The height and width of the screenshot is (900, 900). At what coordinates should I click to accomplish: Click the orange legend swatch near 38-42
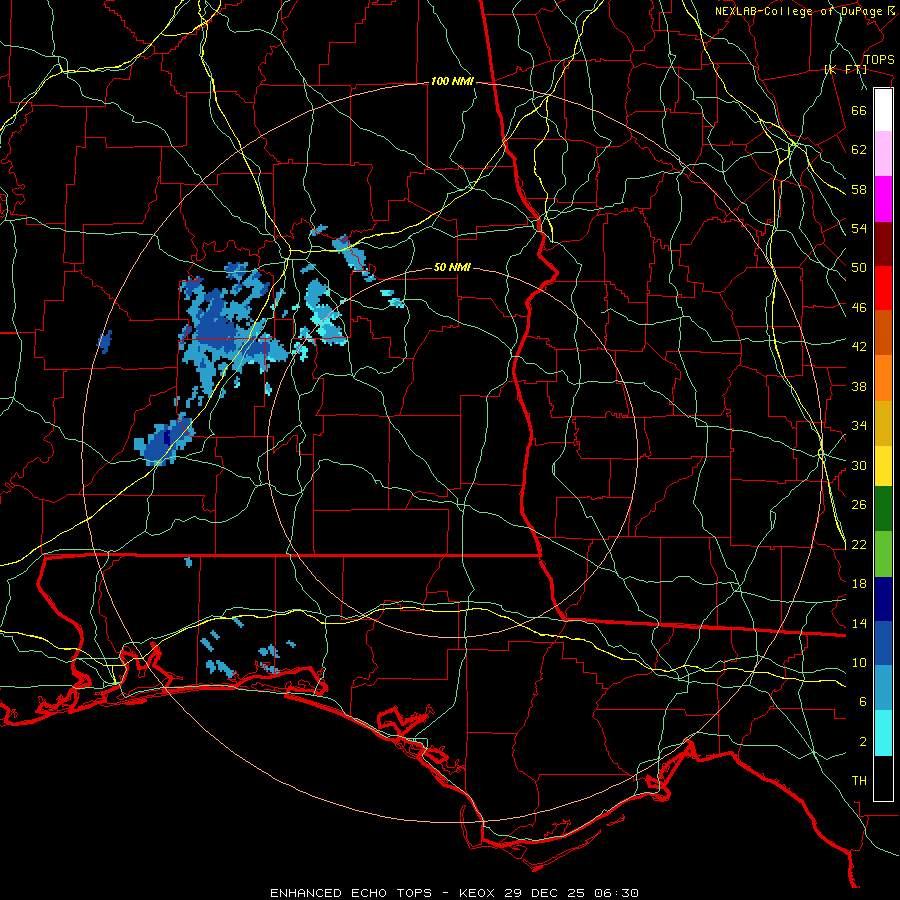click(883, 378)
